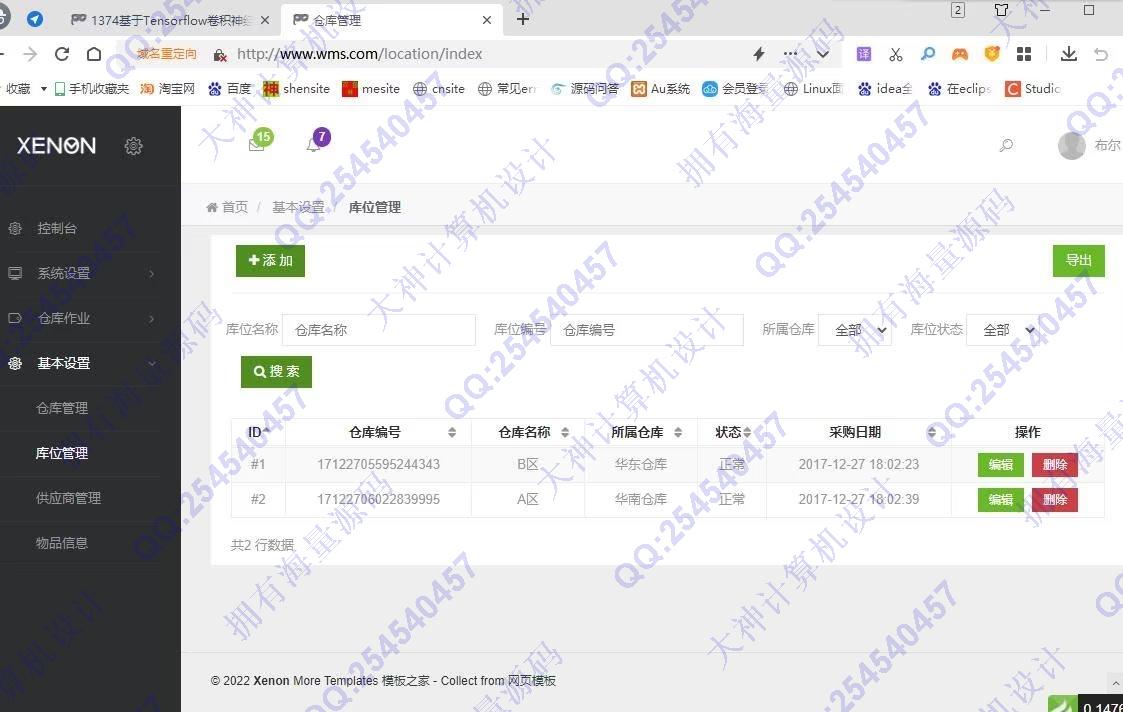1123x712 pixels.
Task: Click the browser home icon
Action: click(x=94, y=54)
